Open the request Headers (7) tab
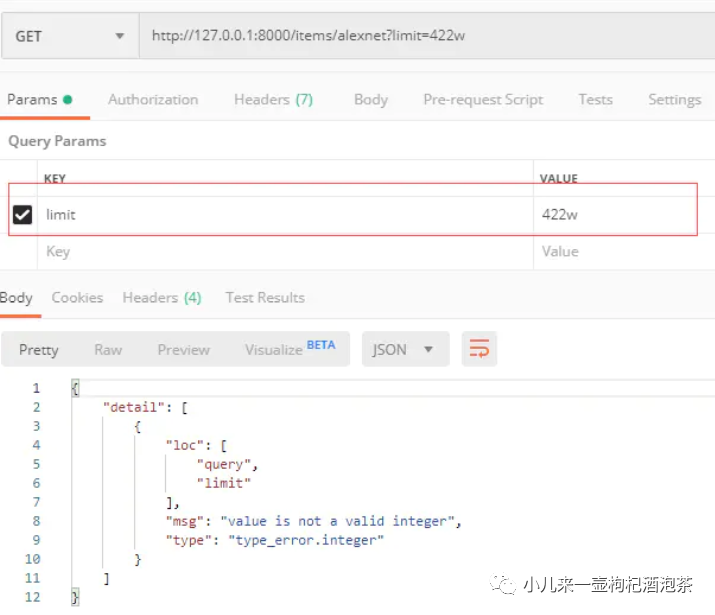The image size is (715, 615). (273, 99)
